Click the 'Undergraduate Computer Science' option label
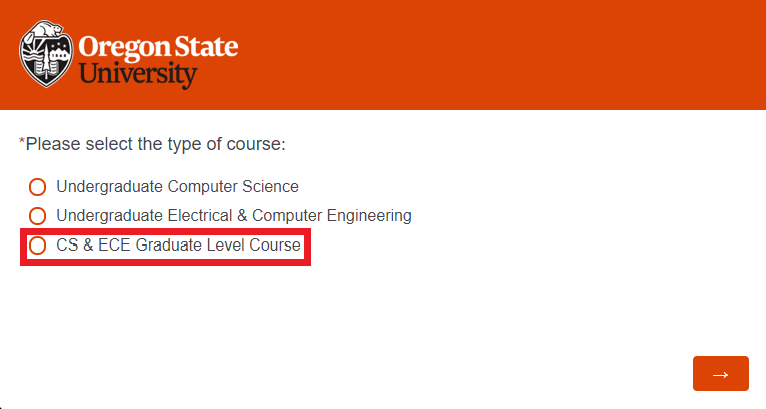This screenshot has height=409, width=766. [177, 187]
